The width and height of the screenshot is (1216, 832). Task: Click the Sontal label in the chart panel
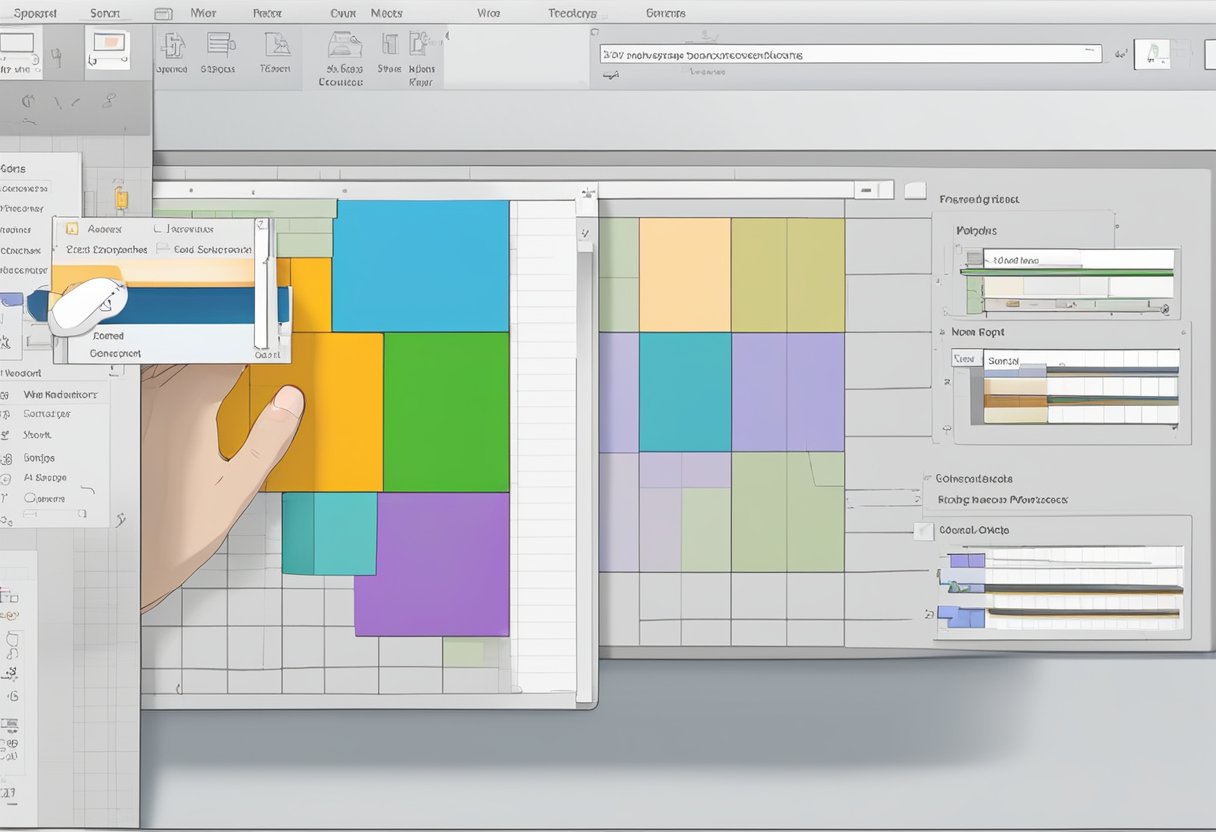coord(1002,360)
